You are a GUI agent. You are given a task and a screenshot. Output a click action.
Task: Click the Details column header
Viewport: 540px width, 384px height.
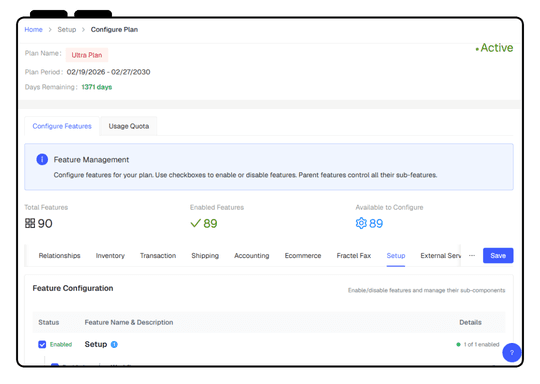coord(470,322)
